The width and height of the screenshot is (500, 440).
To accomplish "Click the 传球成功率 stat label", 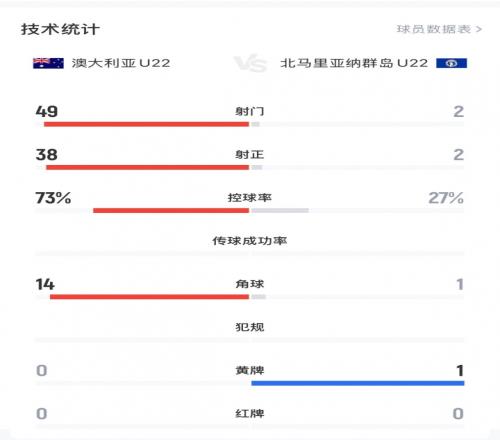I will 250,241.
